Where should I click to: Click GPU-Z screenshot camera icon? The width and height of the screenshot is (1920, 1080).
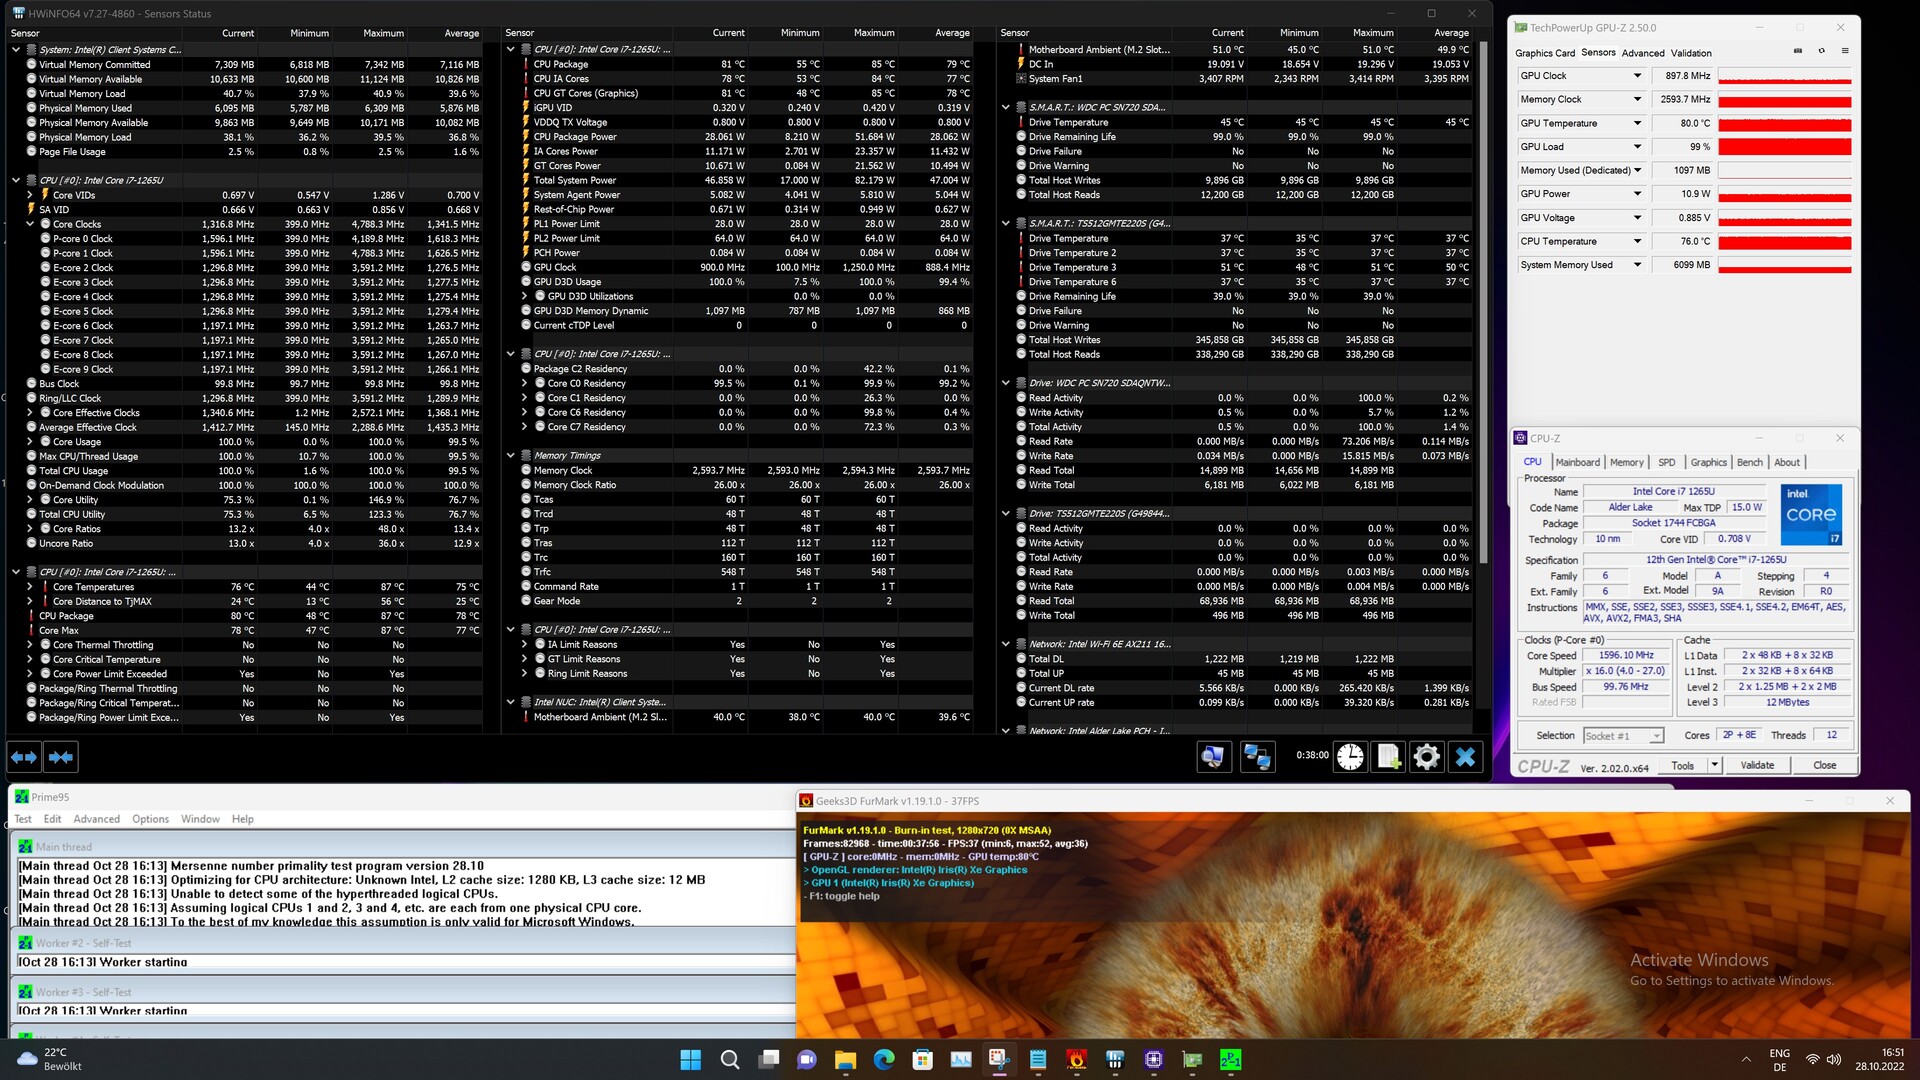(1798, 51)
